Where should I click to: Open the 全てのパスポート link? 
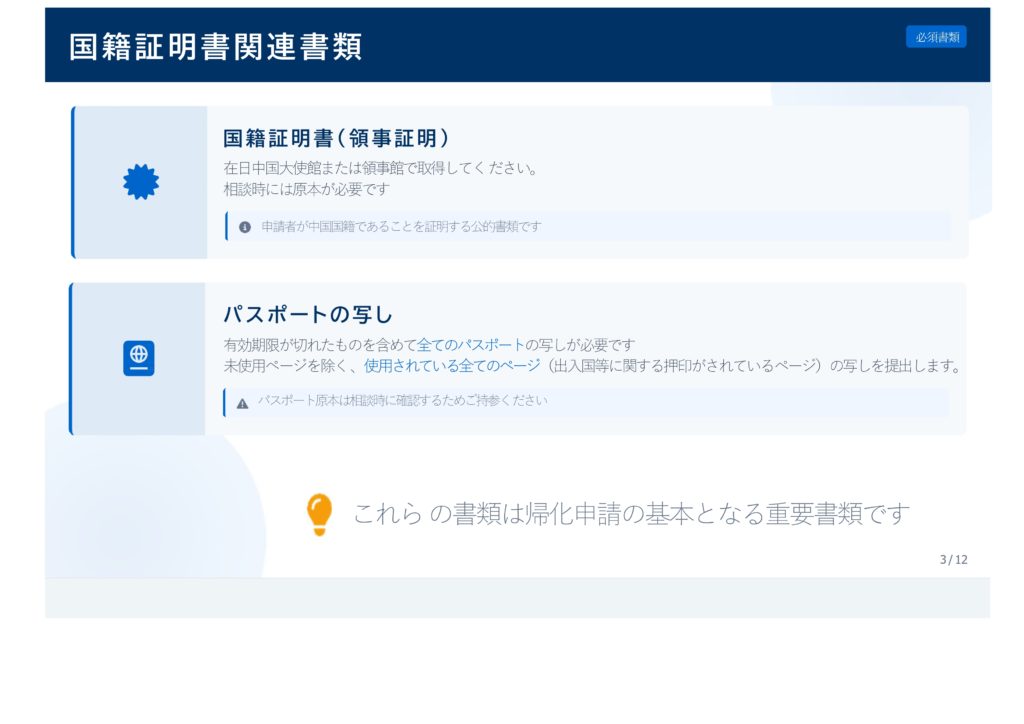click(x=471, y=345)
